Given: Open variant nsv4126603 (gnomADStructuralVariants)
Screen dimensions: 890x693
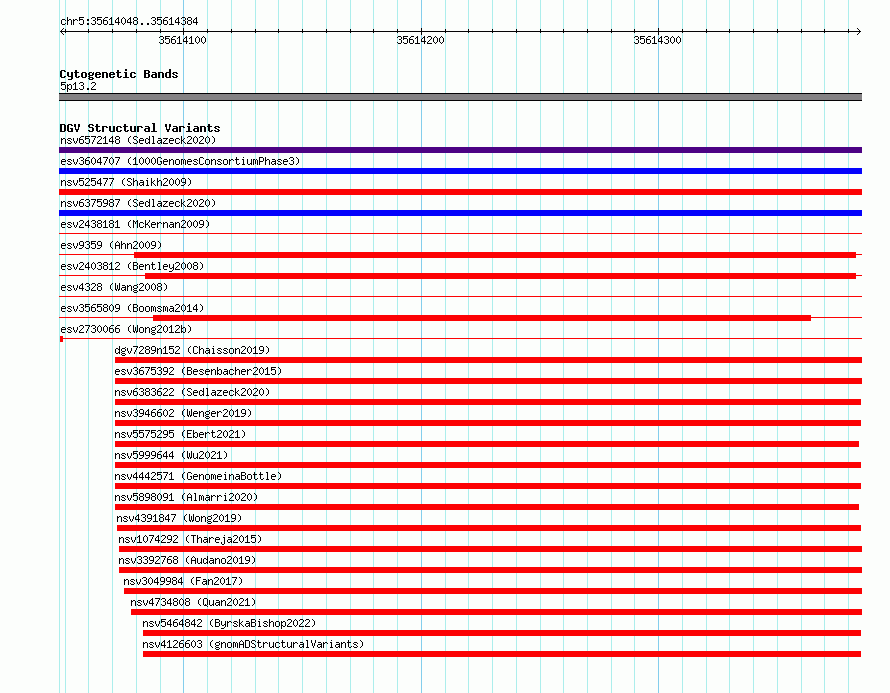Looking at the screenshot, I should pos(253,644).
